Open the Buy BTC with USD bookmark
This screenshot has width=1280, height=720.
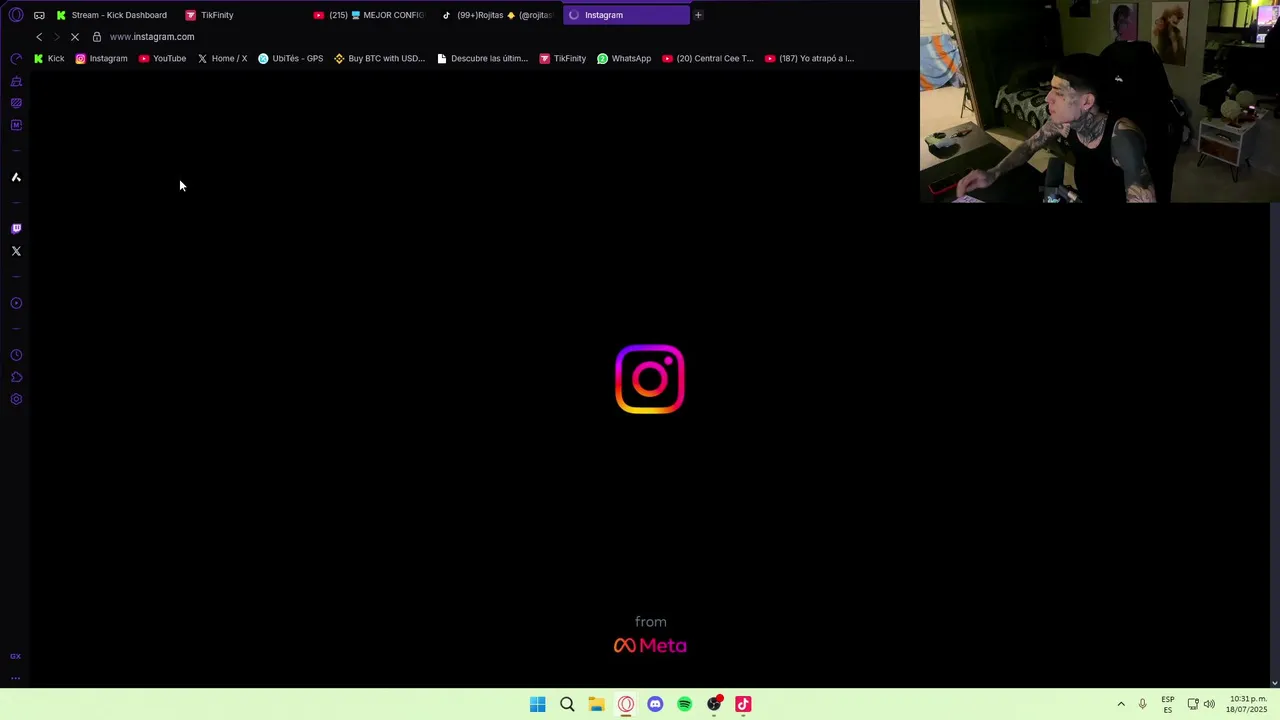pyautogui.click(x=379, y=58)
